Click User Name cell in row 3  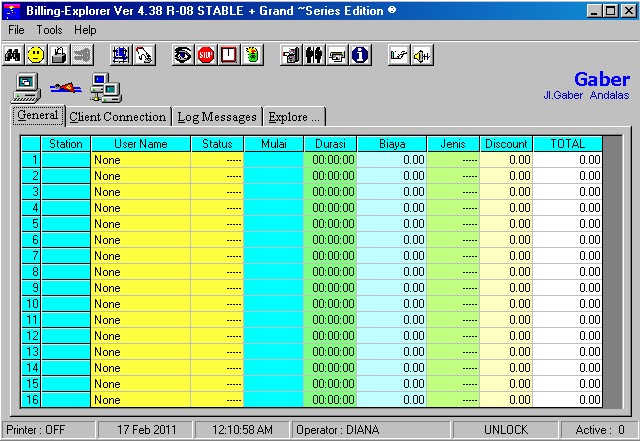[141, 192]
